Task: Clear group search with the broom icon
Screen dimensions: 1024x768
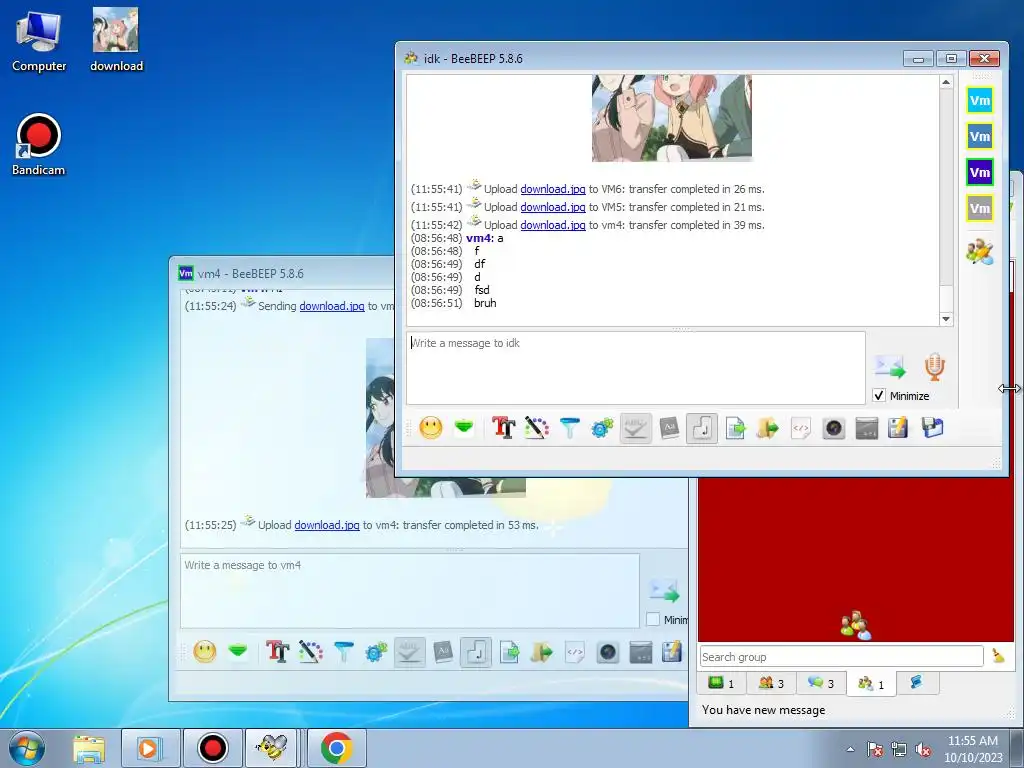Action: pyautogui.click(x=998, y=656)
